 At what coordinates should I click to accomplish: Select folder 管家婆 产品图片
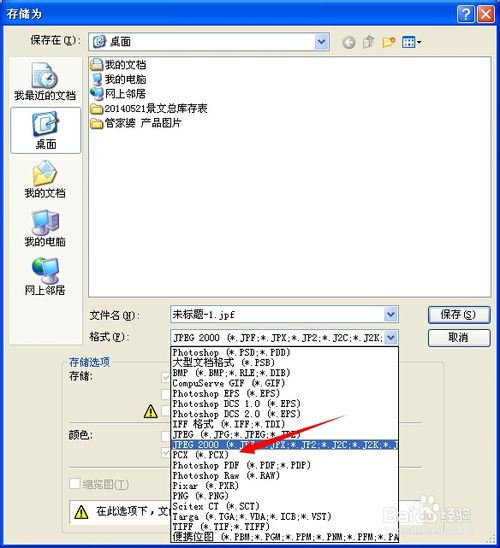[136, 123]
